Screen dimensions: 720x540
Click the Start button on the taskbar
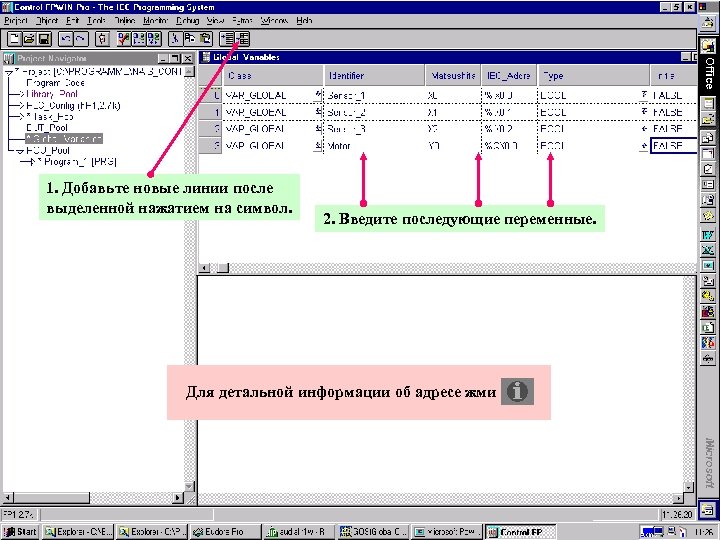pos(21,532)
